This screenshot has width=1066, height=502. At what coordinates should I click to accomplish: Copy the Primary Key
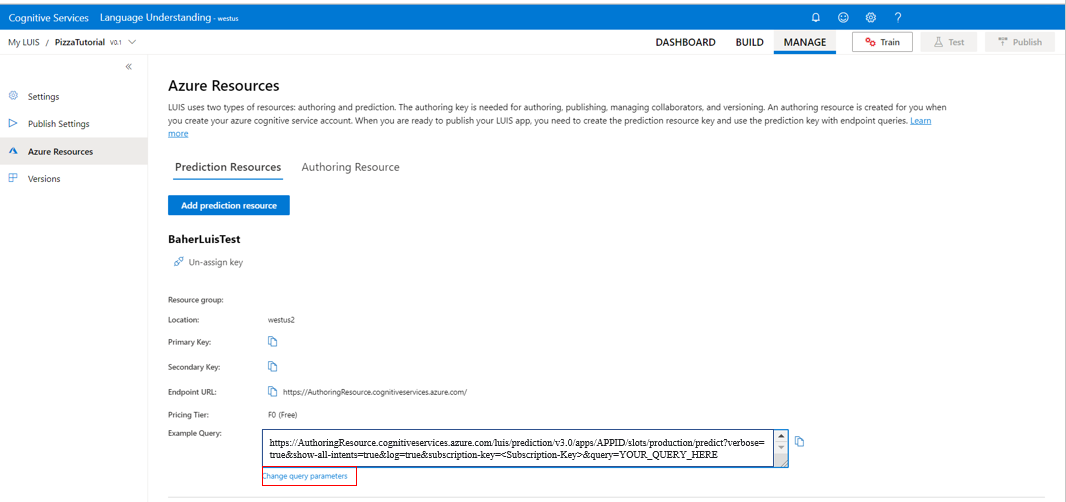(x=273, y=341)
